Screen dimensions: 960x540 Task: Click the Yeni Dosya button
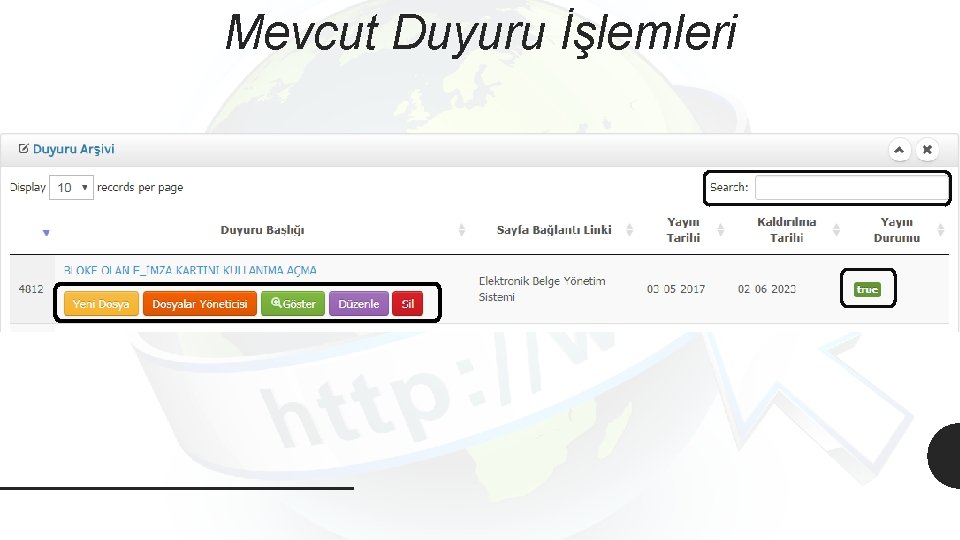101,304
